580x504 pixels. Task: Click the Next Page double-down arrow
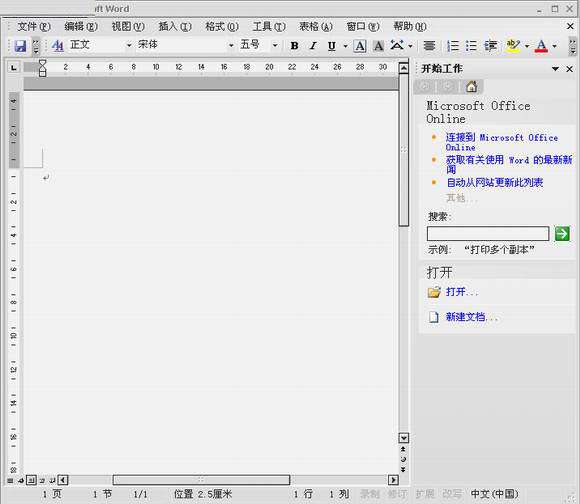point(403,470)
